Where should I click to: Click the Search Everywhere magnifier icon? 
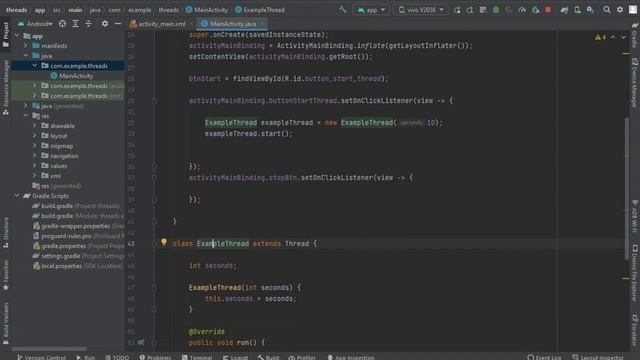(x=607, y=10)
